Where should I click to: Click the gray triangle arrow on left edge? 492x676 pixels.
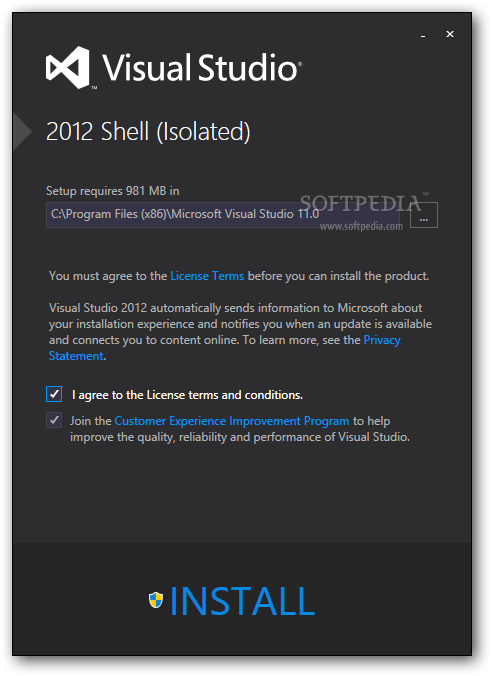click(x=22, y=131)
